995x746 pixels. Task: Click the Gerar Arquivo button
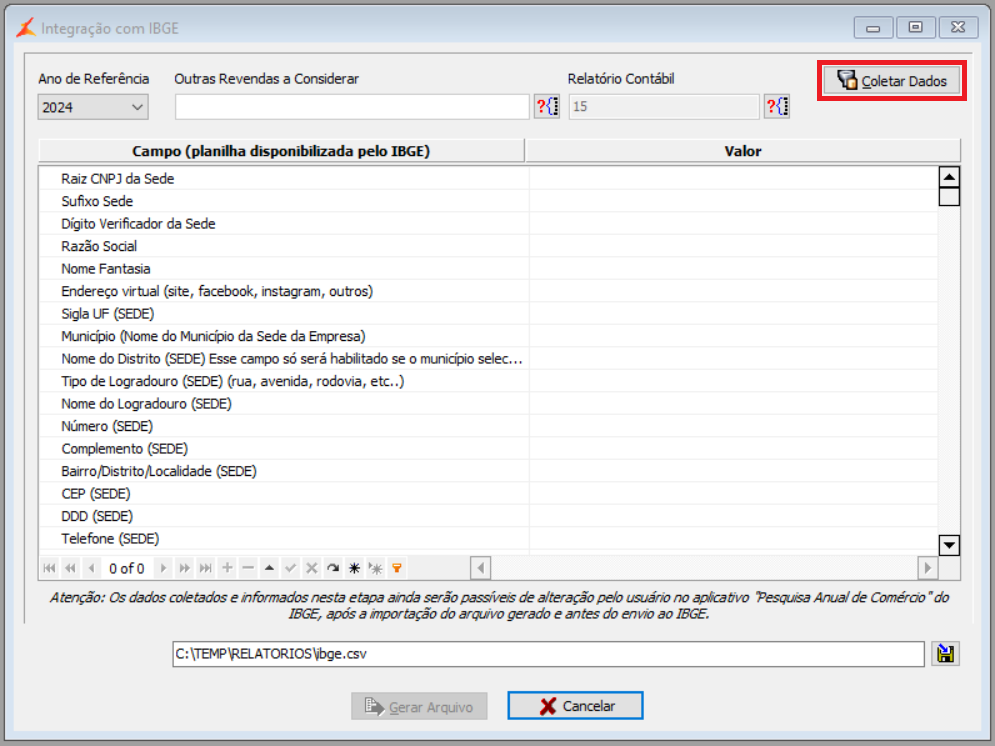[x=419, y=706]
